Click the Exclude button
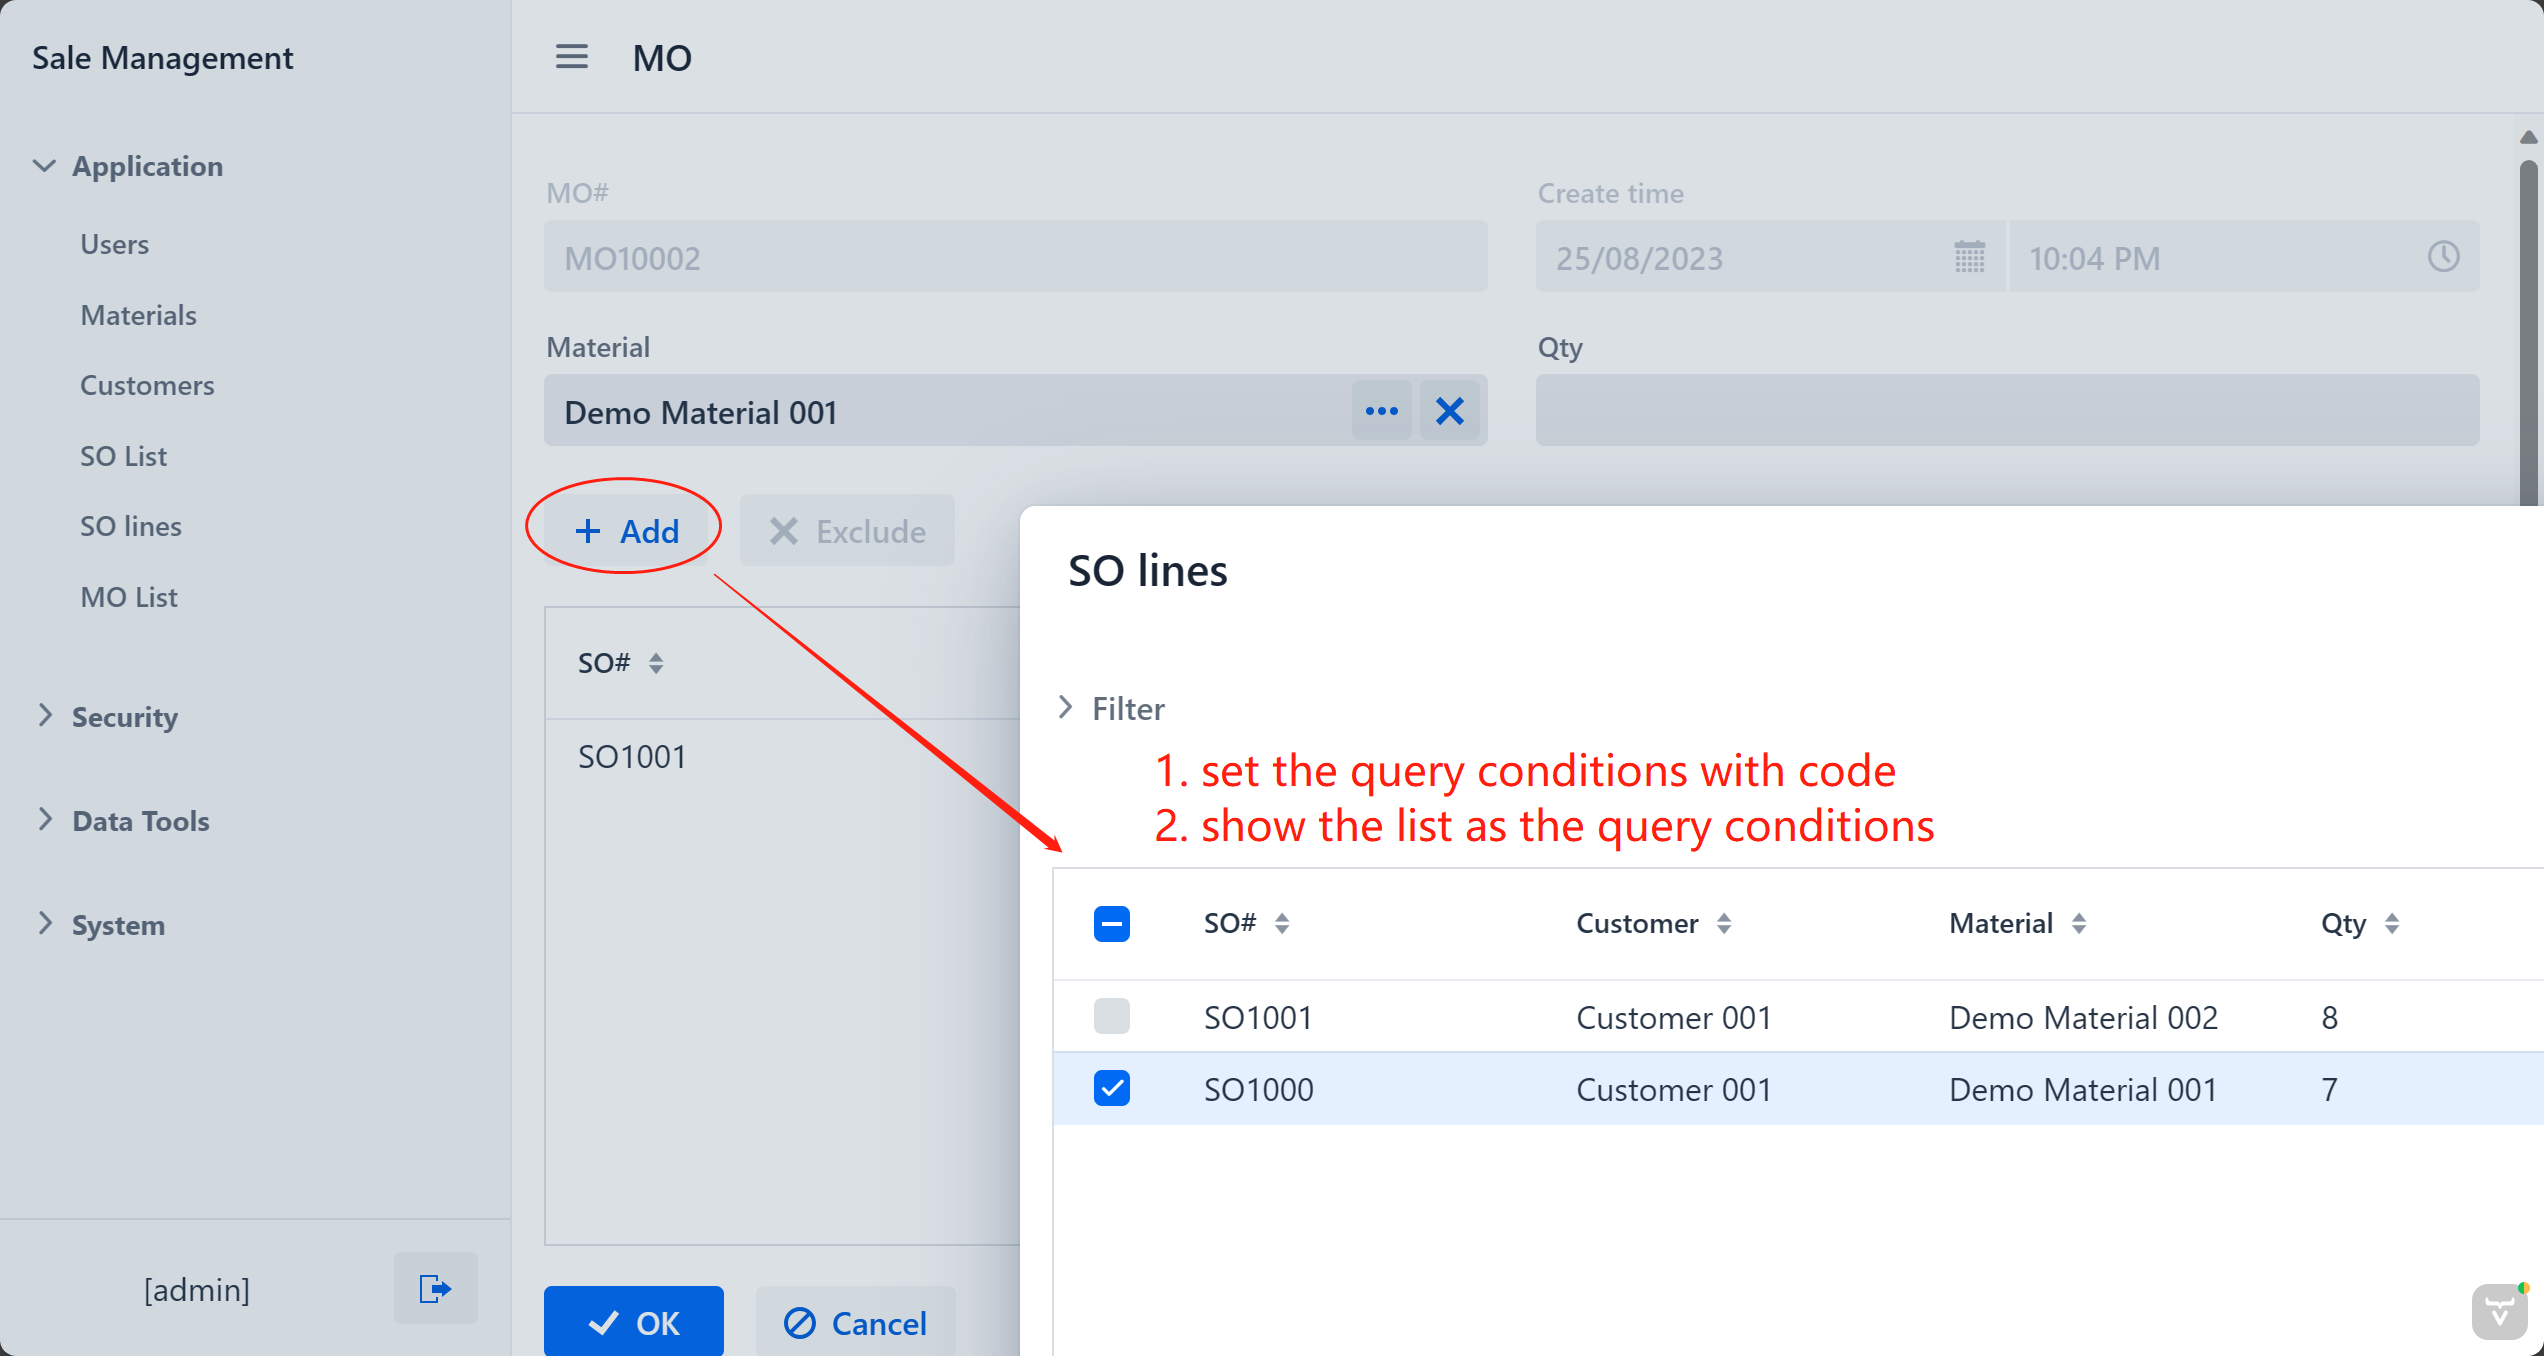The width and height of the screenshot is (2544, 1356). point(847,531)
